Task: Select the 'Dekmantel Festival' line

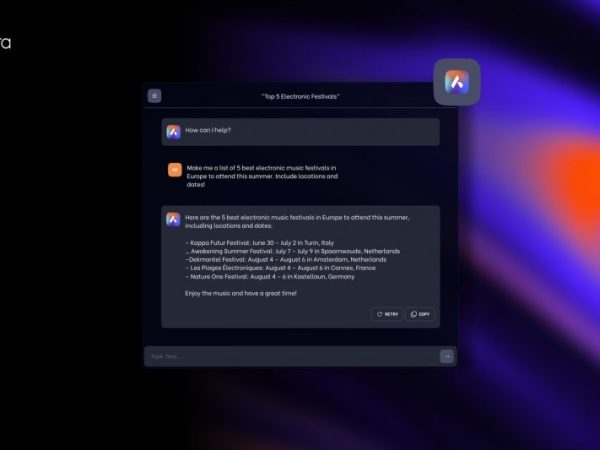Action: [x=286, y=259]
